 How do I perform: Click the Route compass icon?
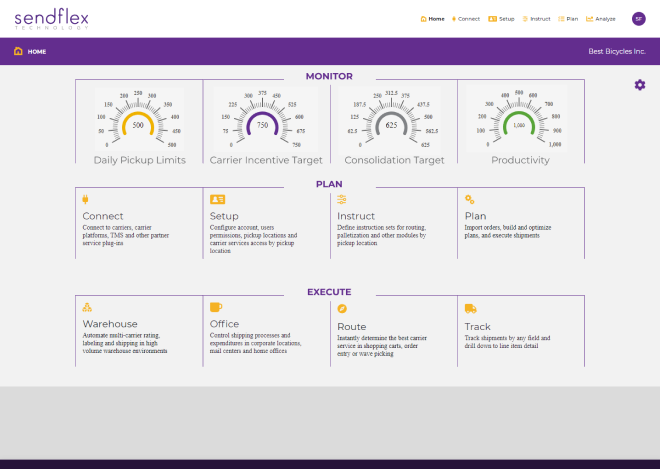(342, 308)
